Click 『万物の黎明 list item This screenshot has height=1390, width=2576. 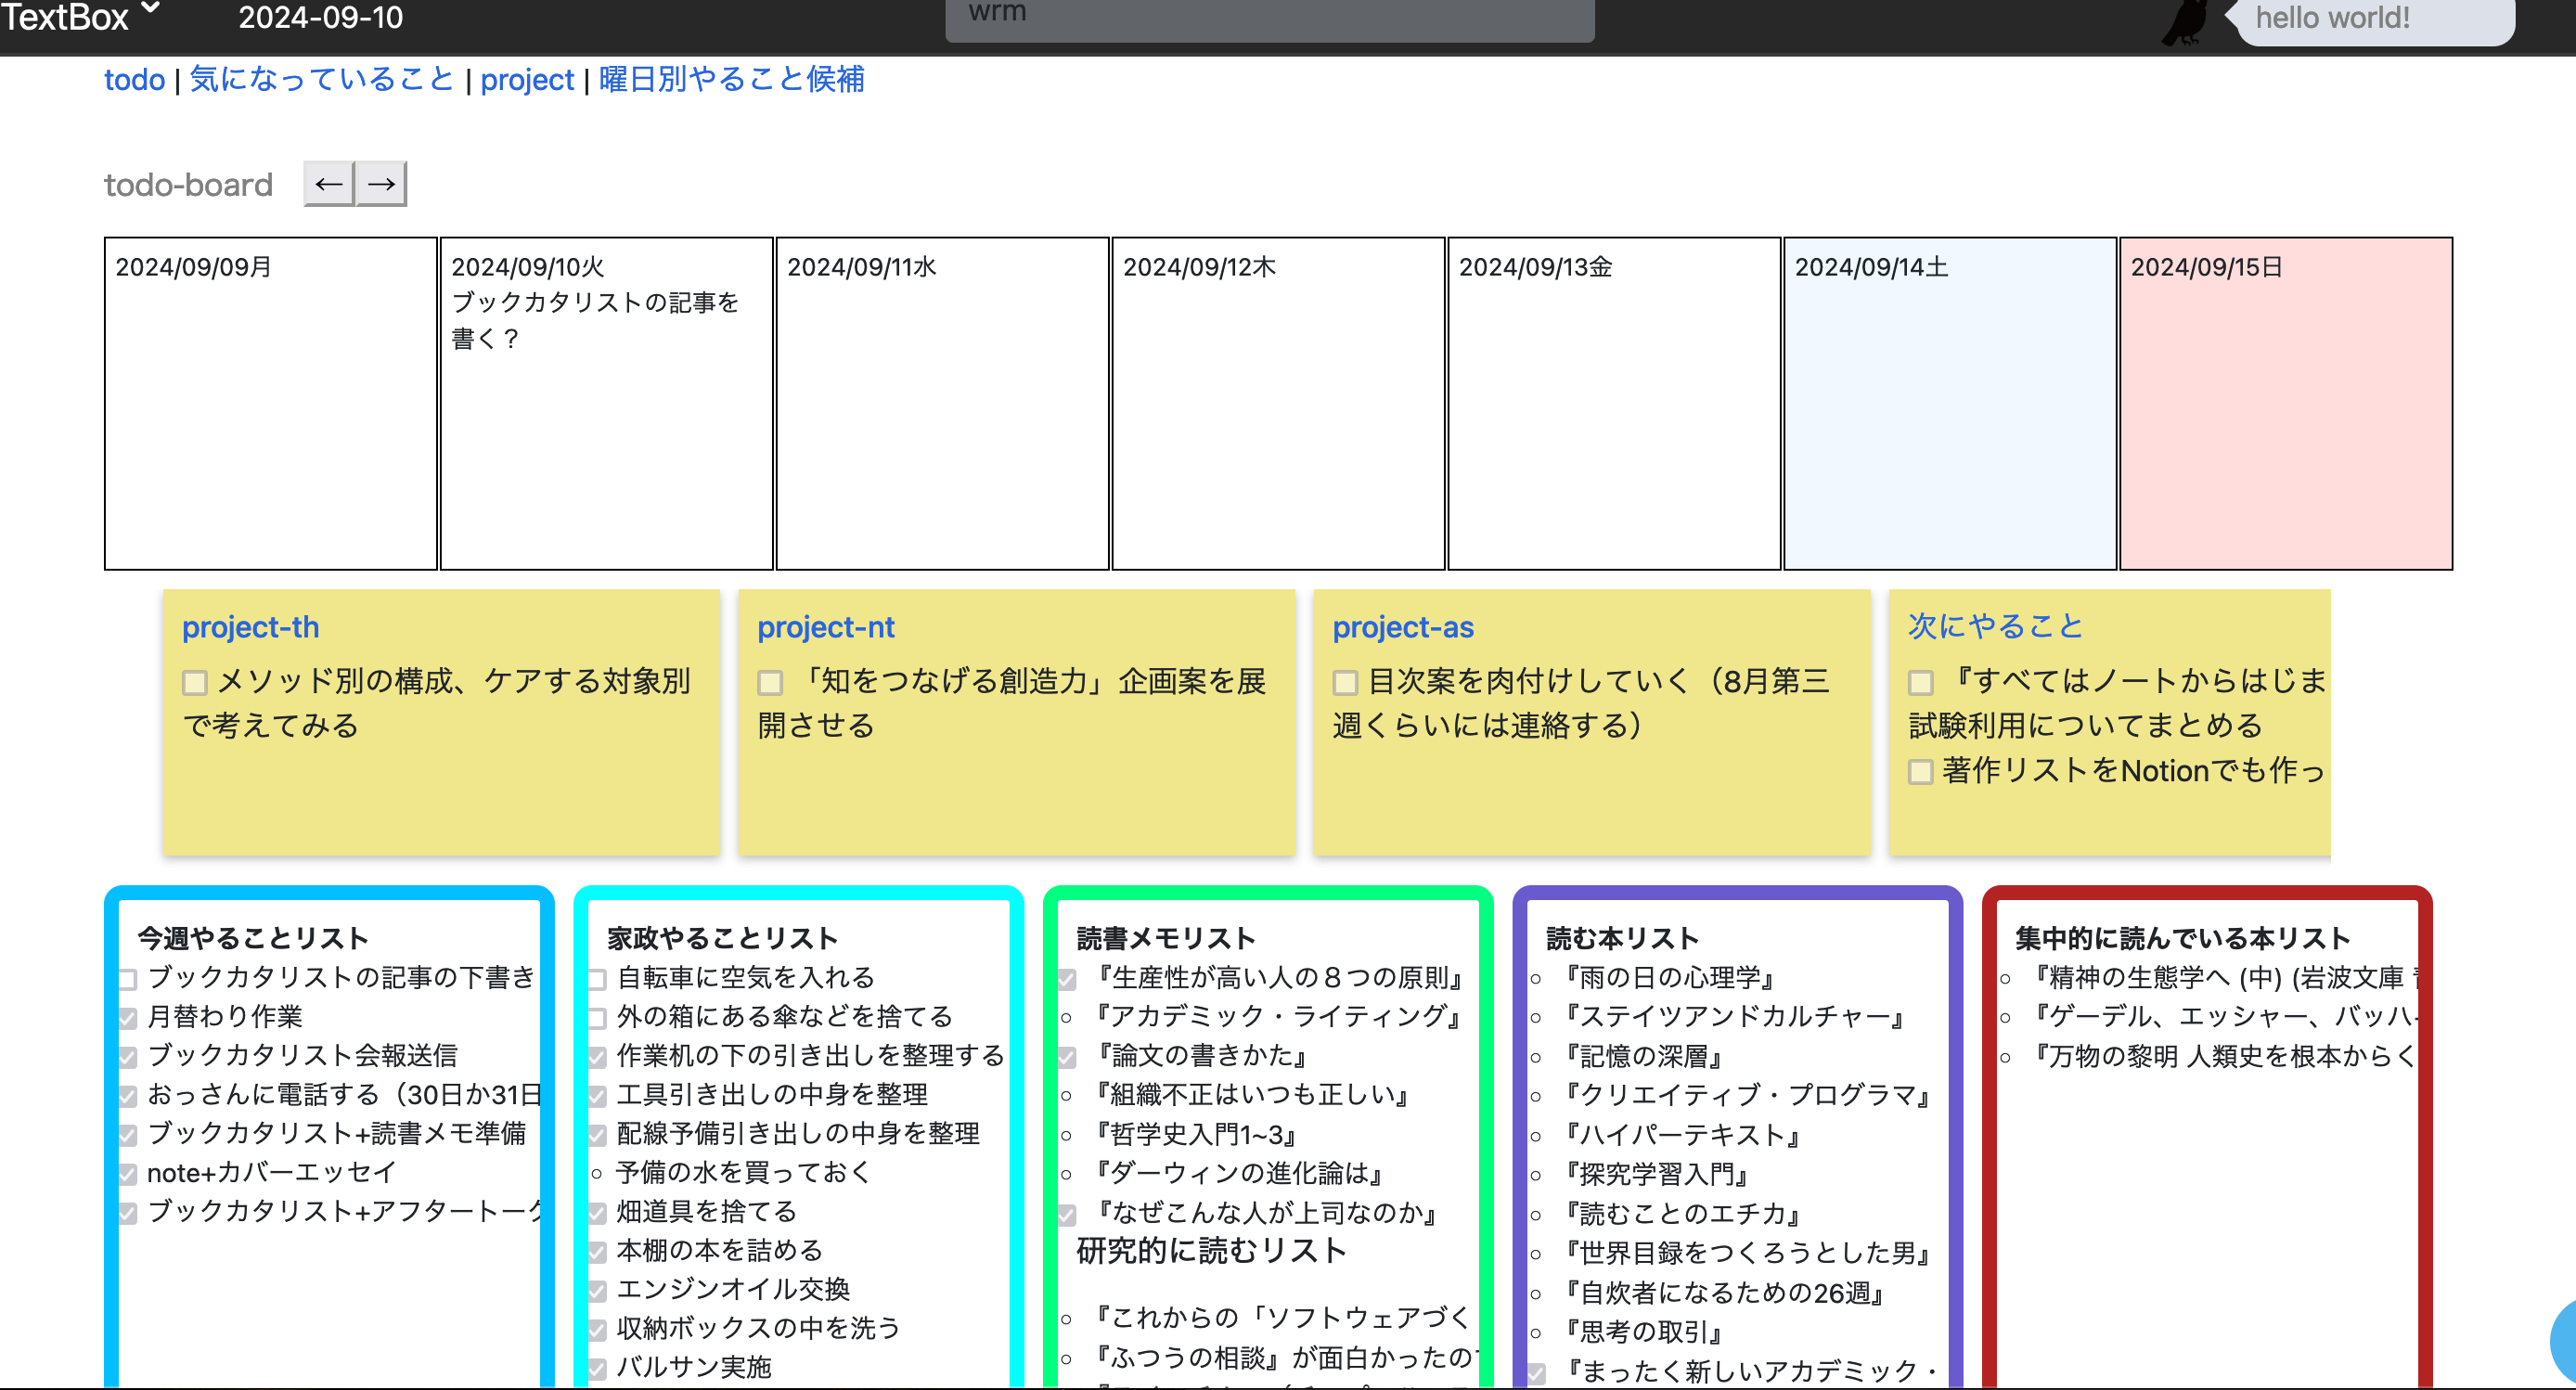(2224, 1056)
